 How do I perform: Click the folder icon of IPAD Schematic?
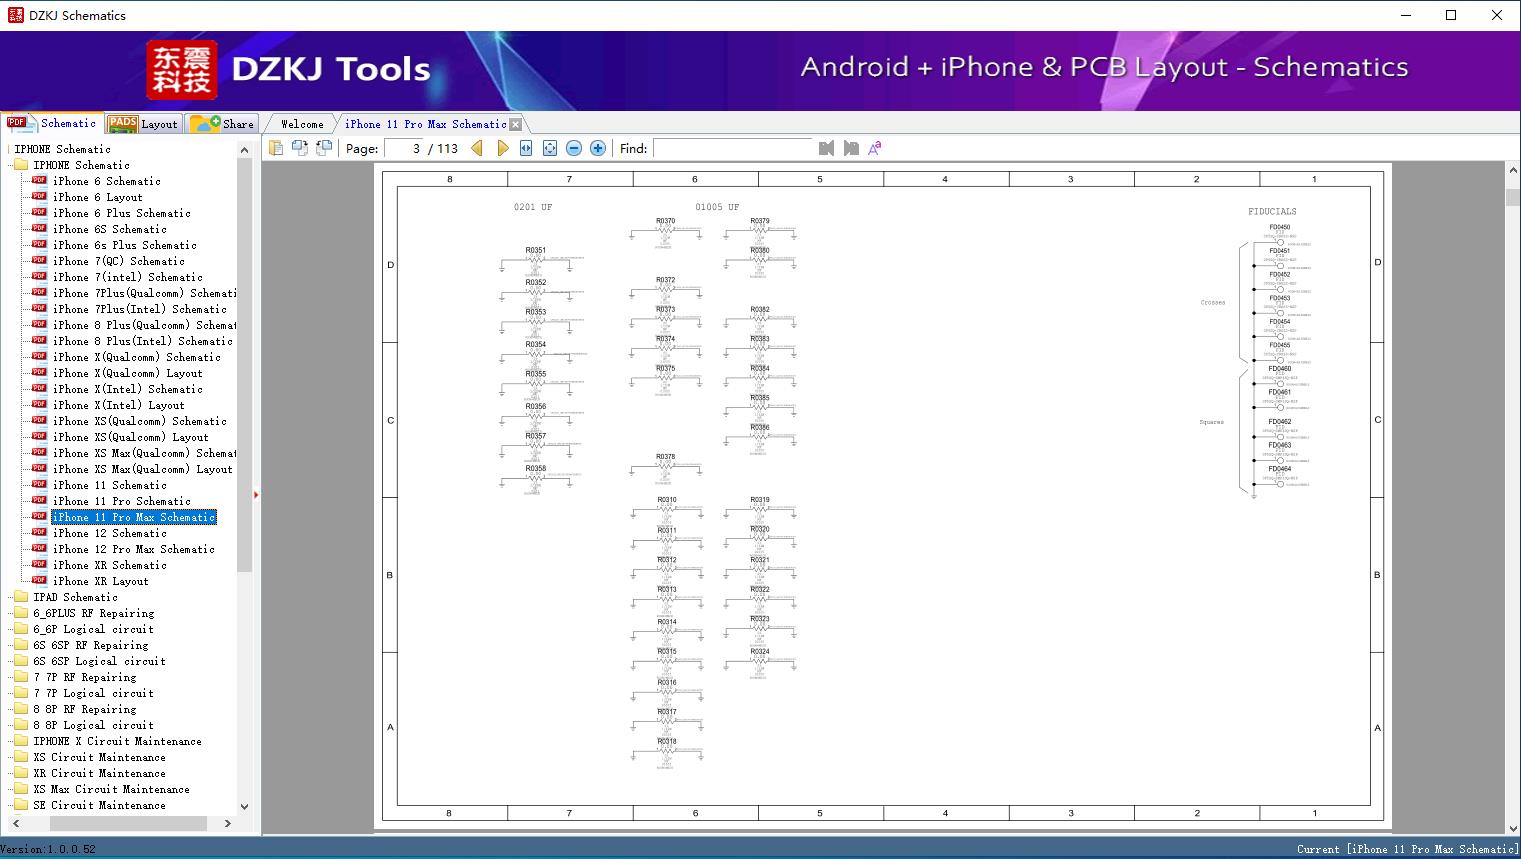pyautogui.click(x=20, y=597)
